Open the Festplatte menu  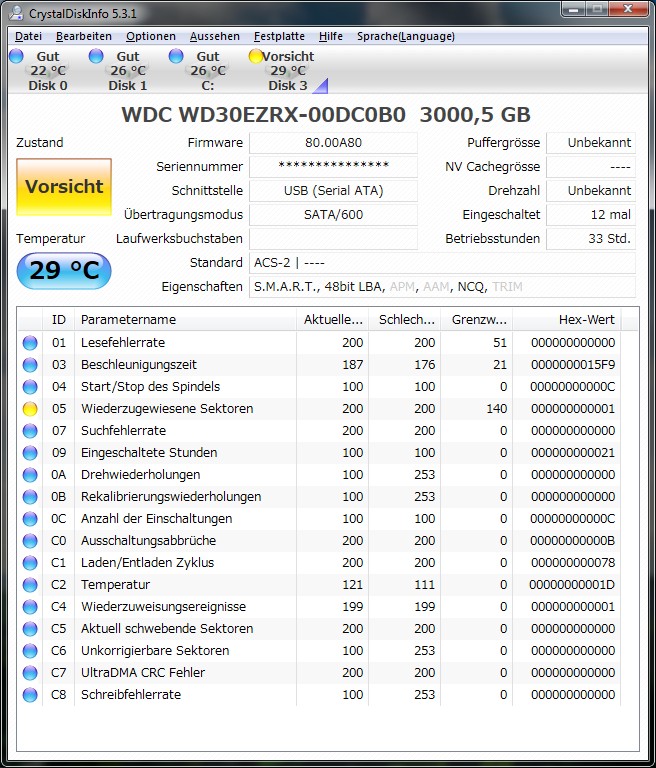(279, 36)
